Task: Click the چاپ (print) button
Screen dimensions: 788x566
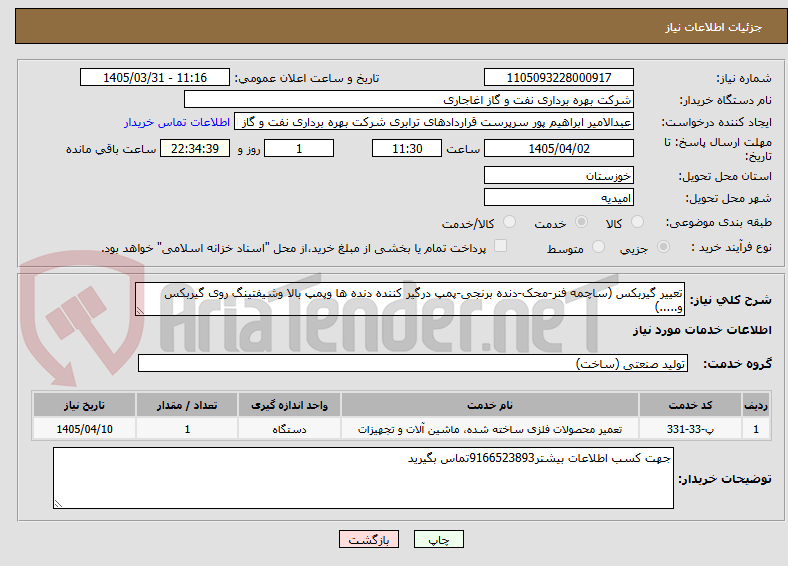Action: [438, 539]
